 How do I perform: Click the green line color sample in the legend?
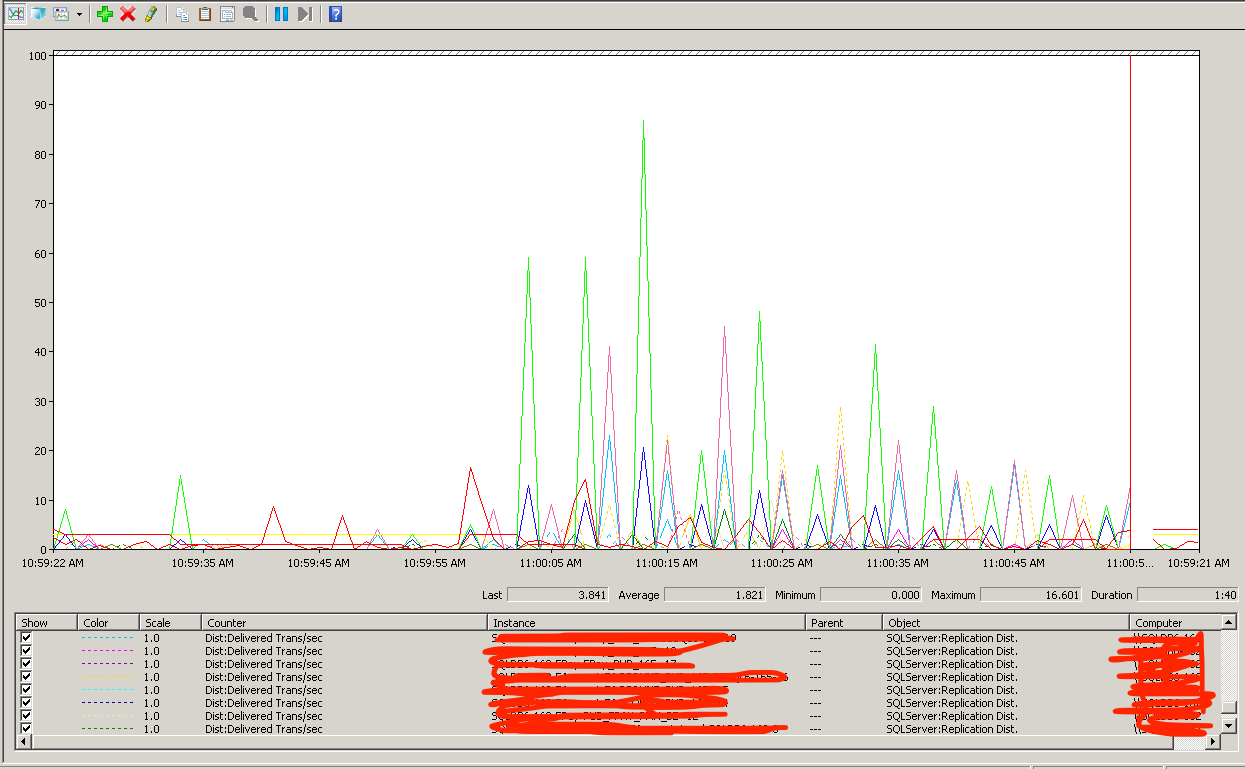(x=107, y=729)
